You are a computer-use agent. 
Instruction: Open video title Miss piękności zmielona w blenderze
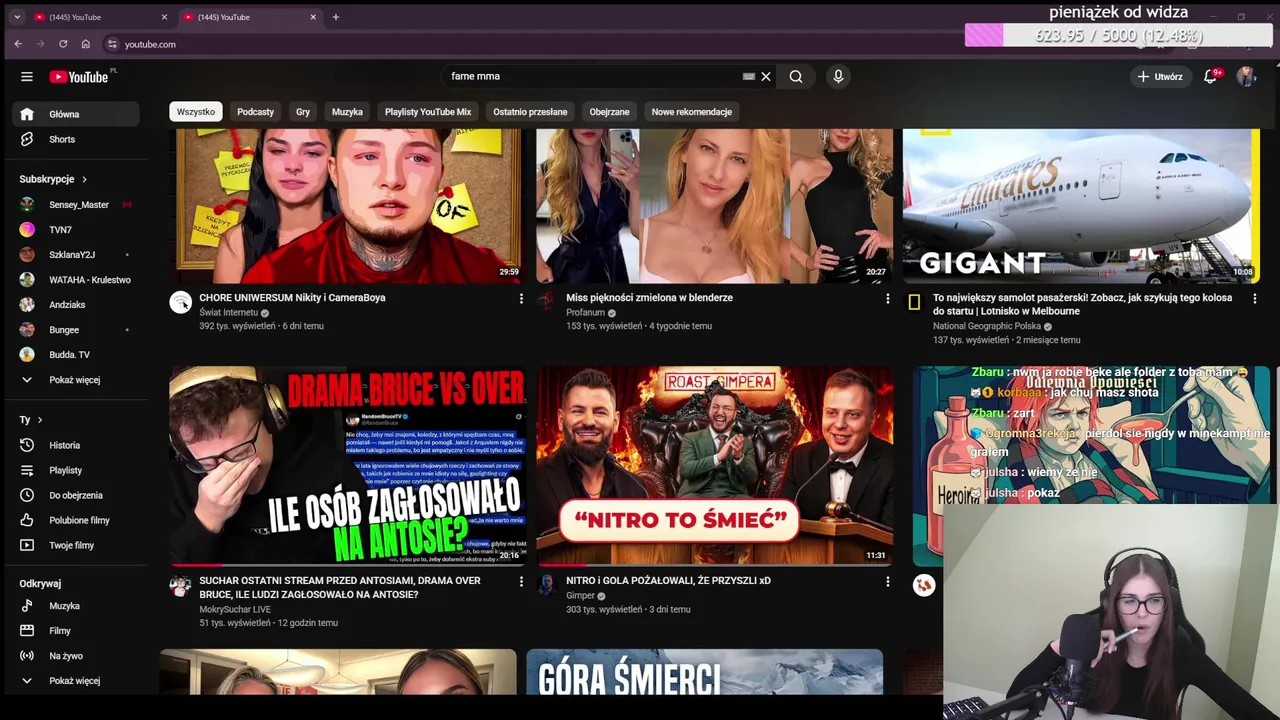coord(649,298)
